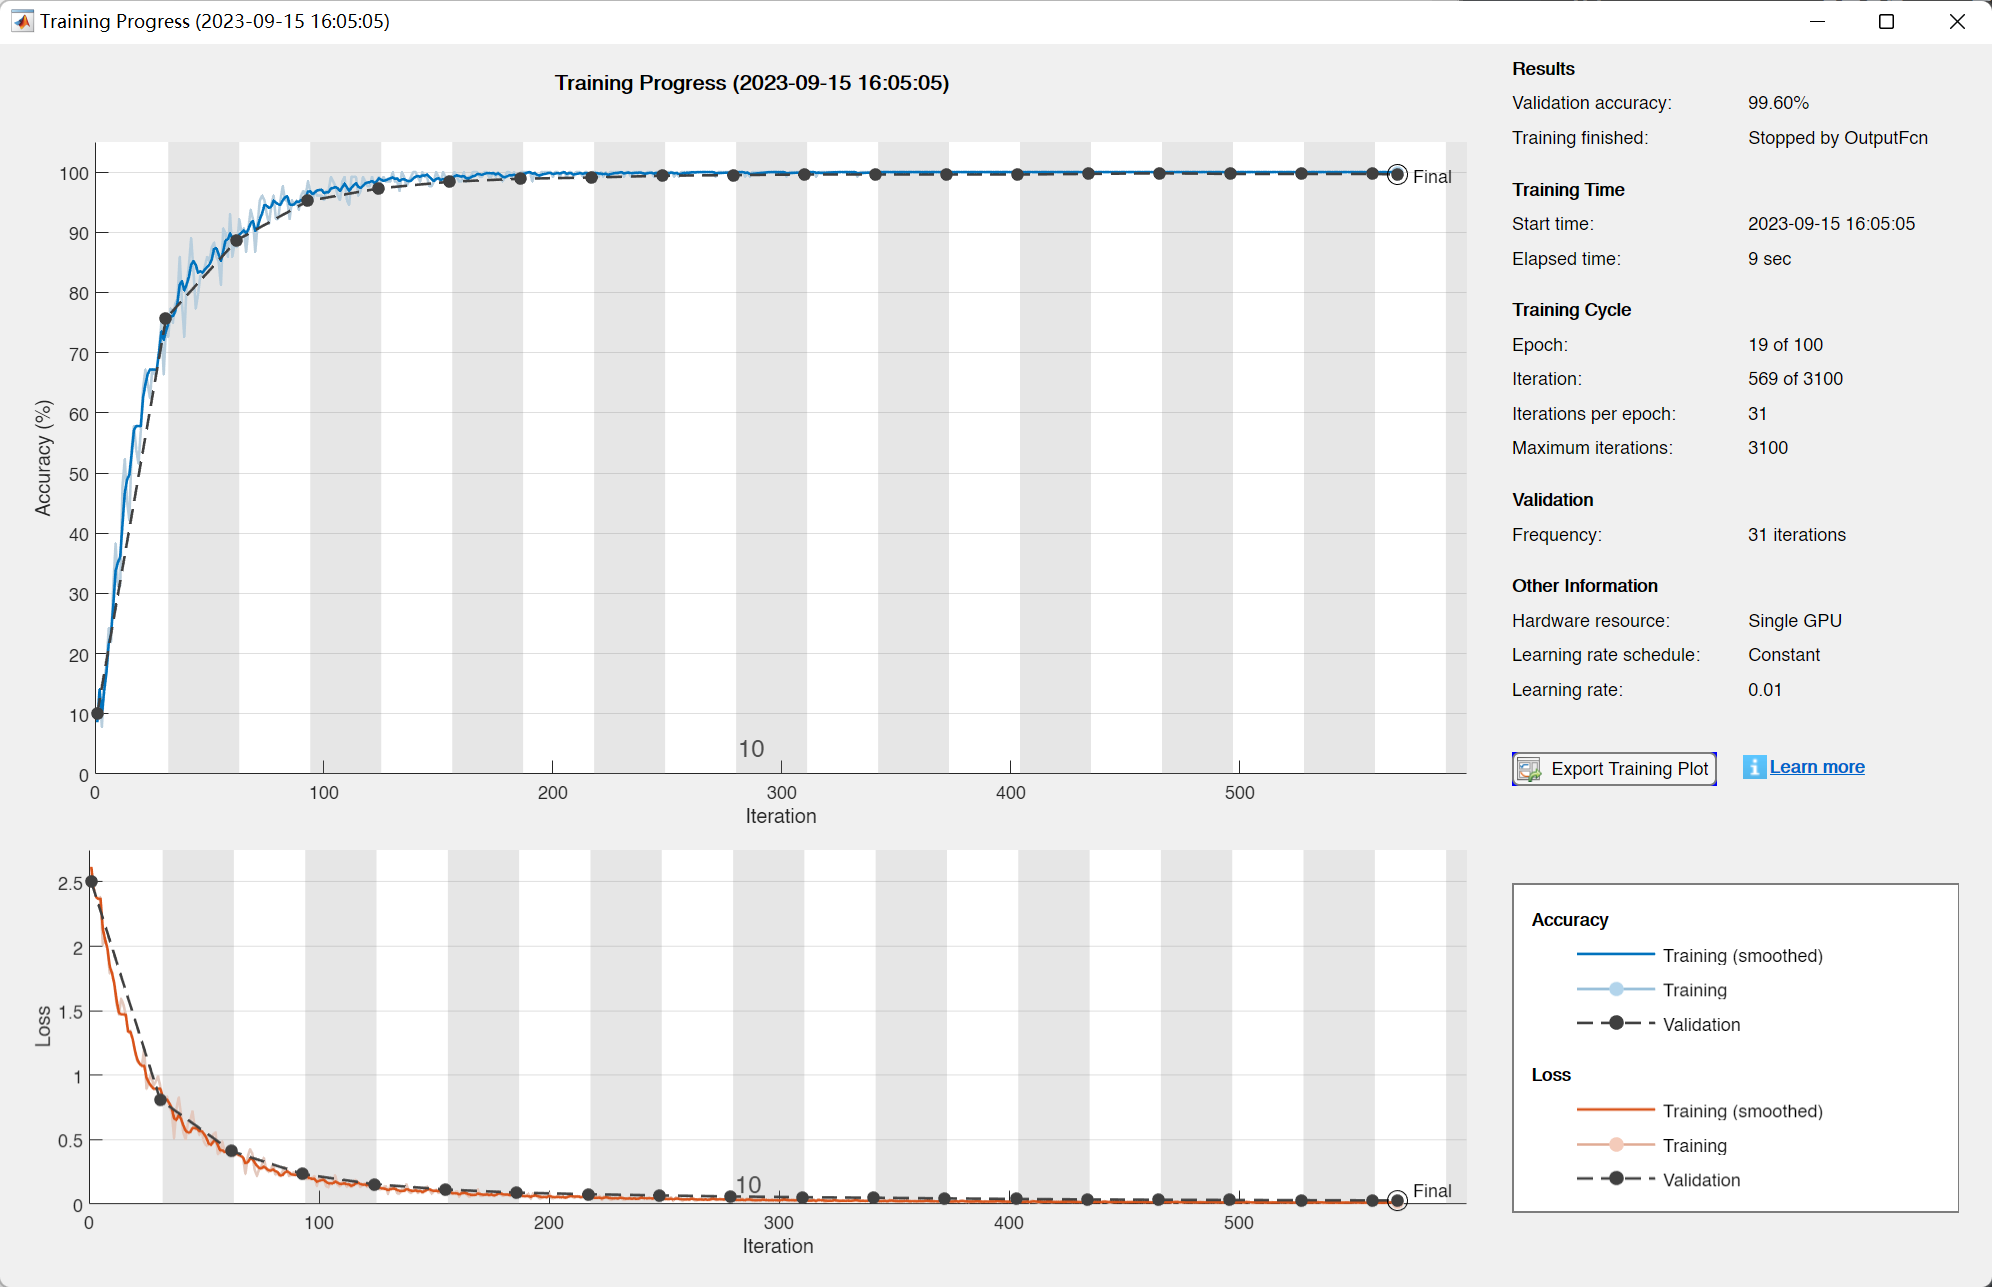
Task: Click epoch 10 label on accuracy plot
Action: (x=751, y=749)
